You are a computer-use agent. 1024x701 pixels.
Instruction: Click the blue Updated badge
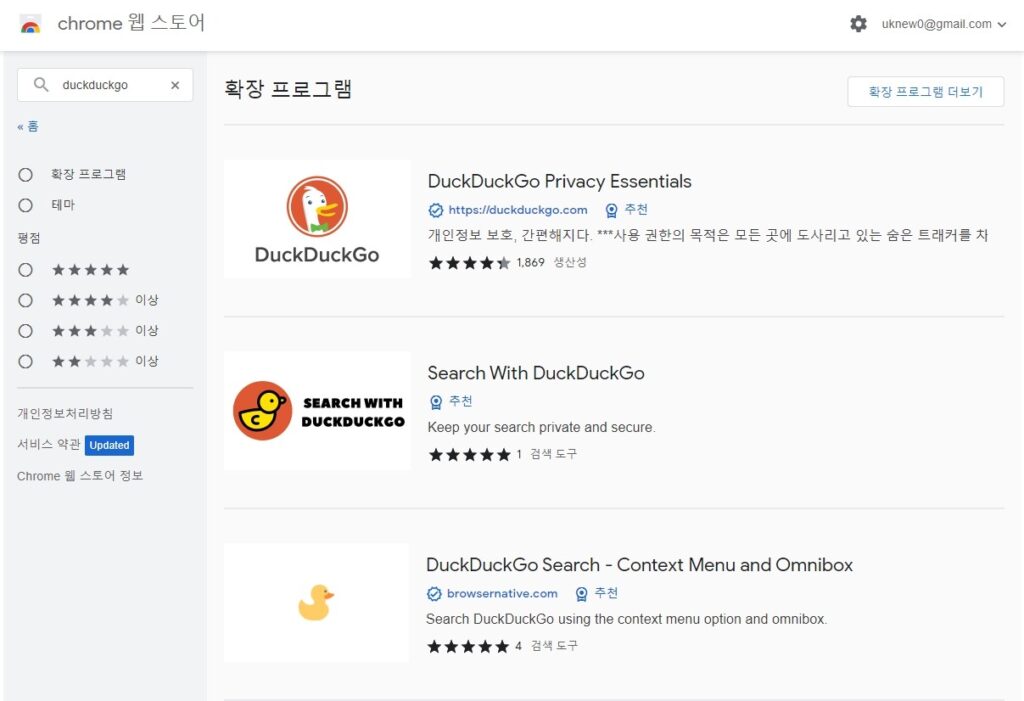(x=110, y=445)
